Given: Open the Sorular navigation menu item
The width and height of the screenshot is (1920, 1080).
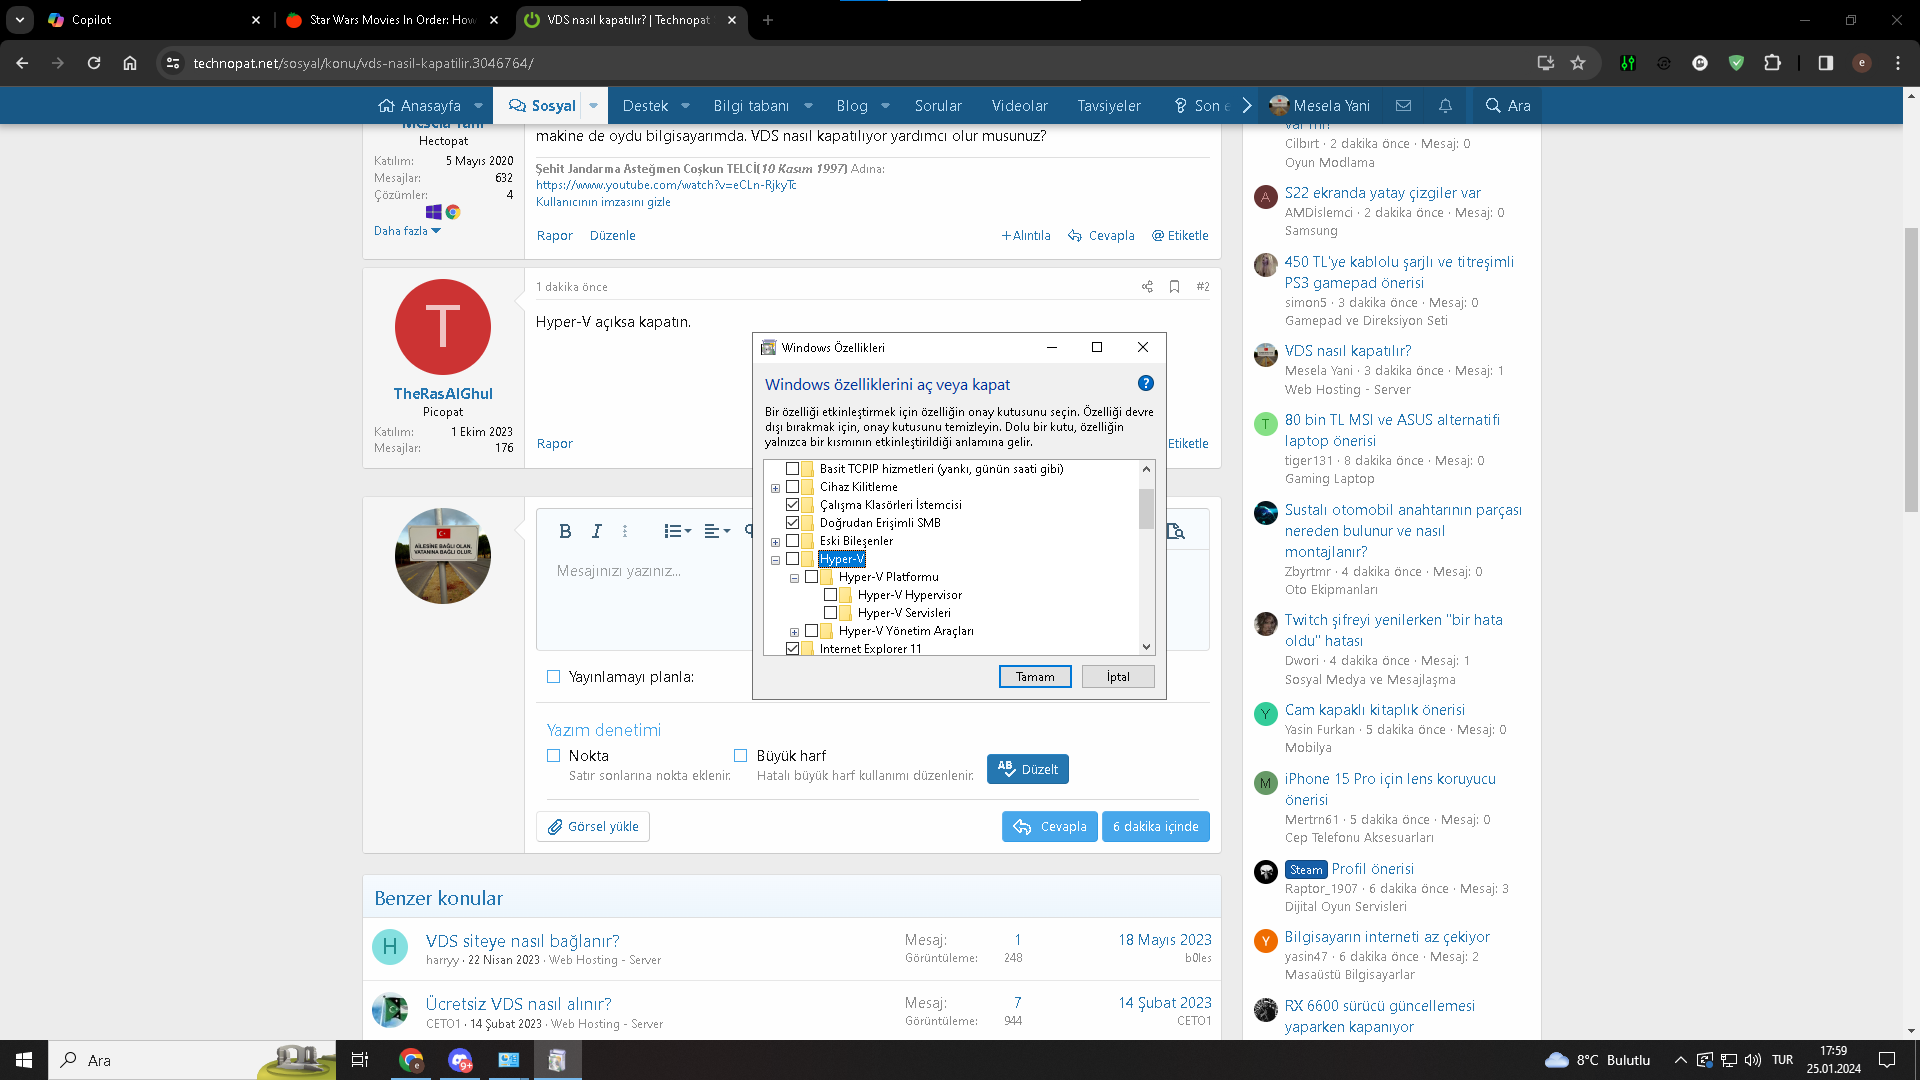Looking at the screenshot, I should click(x=937, y=105).
